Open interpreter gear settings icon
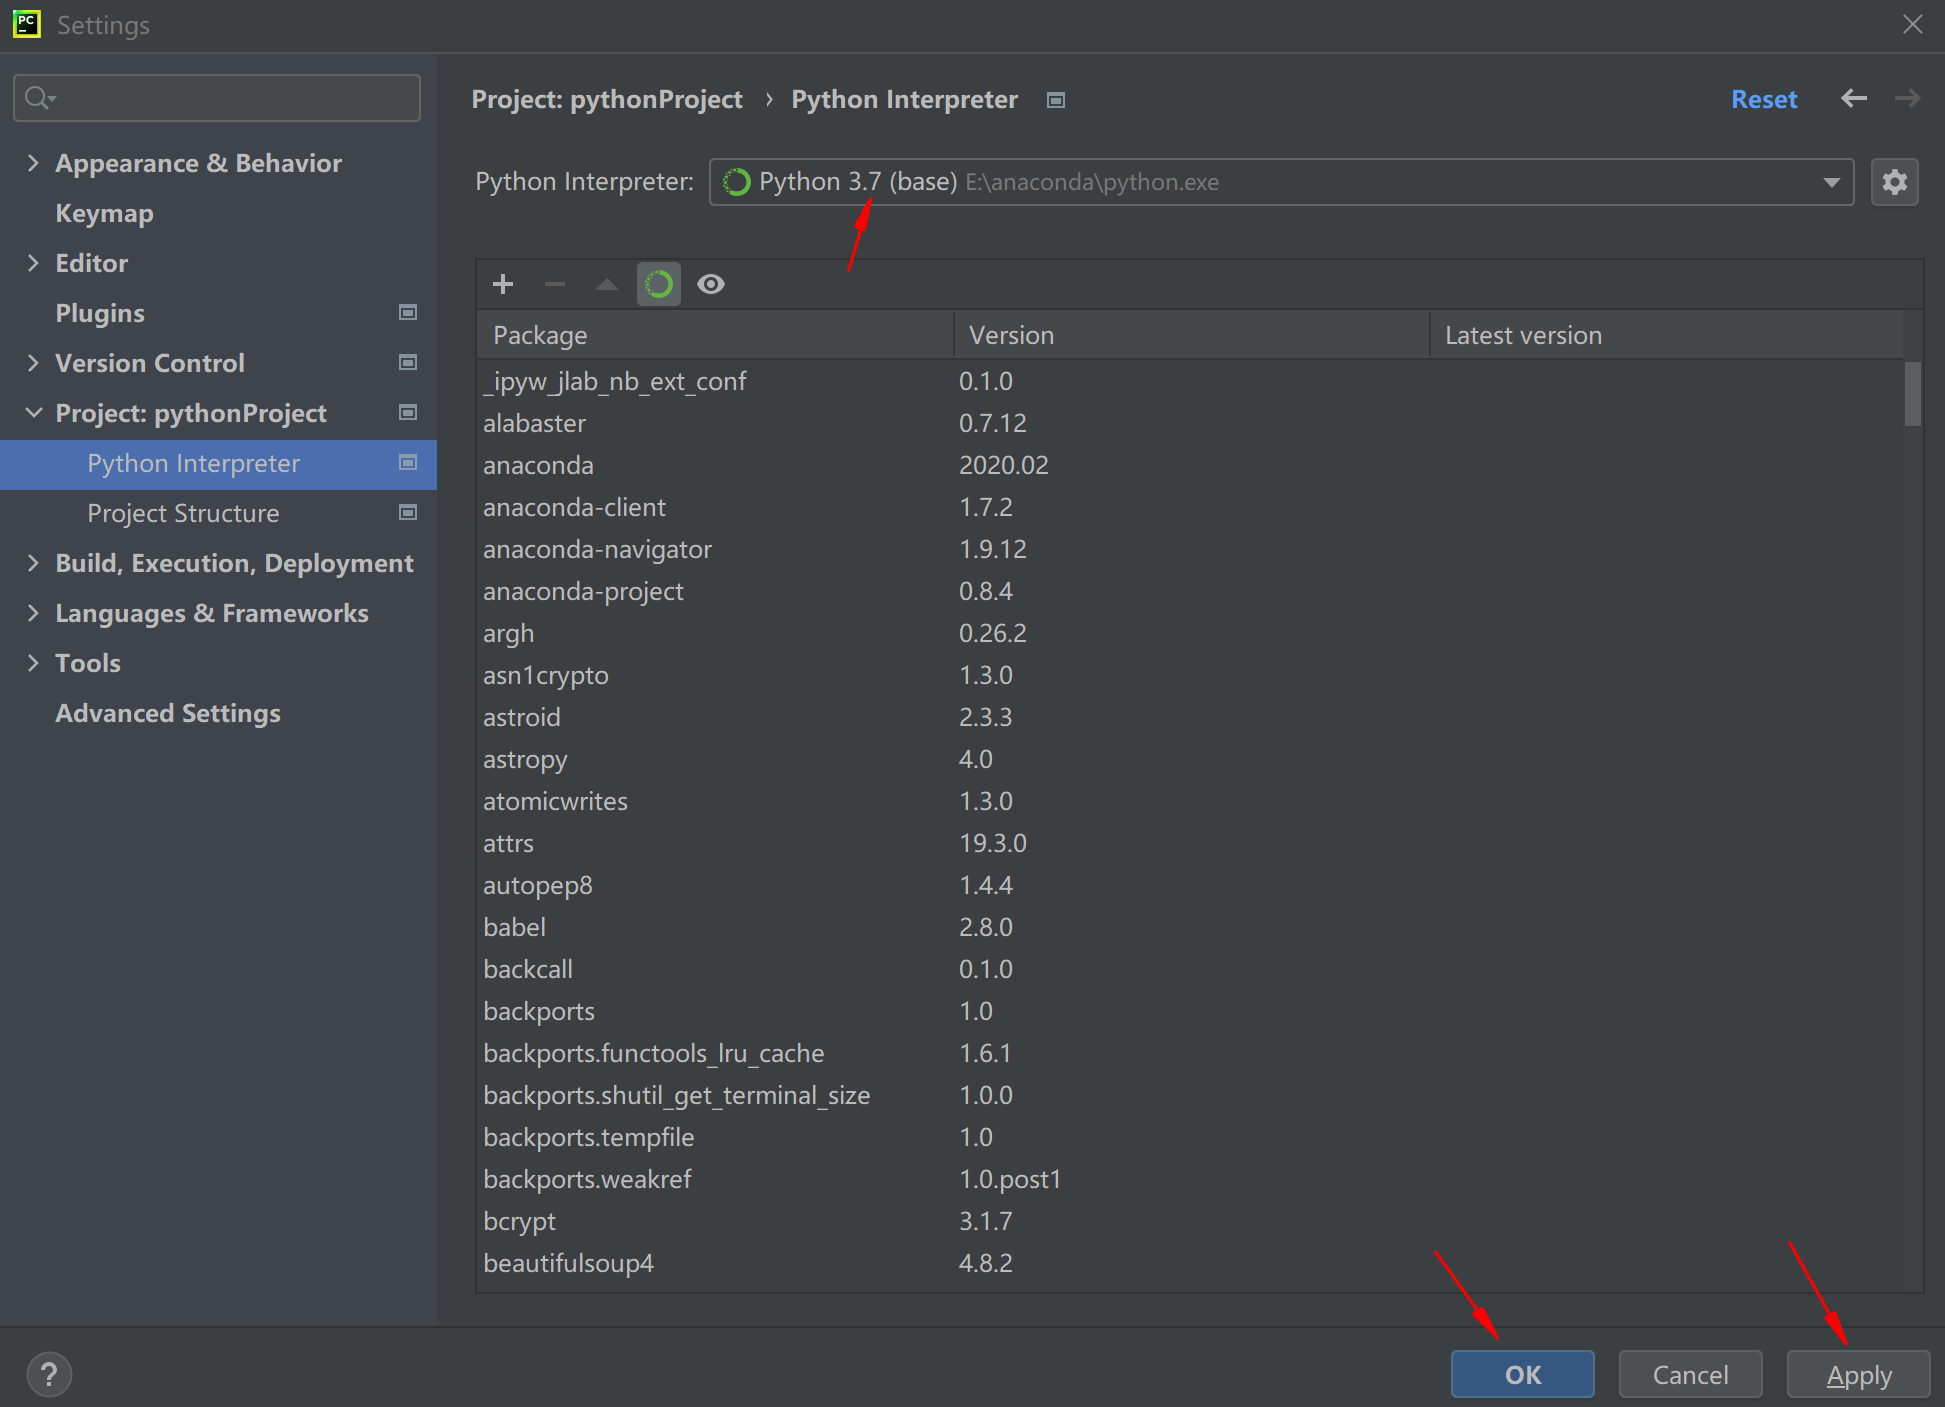The image size is (1945, 1407). (x=1894, y=182)
